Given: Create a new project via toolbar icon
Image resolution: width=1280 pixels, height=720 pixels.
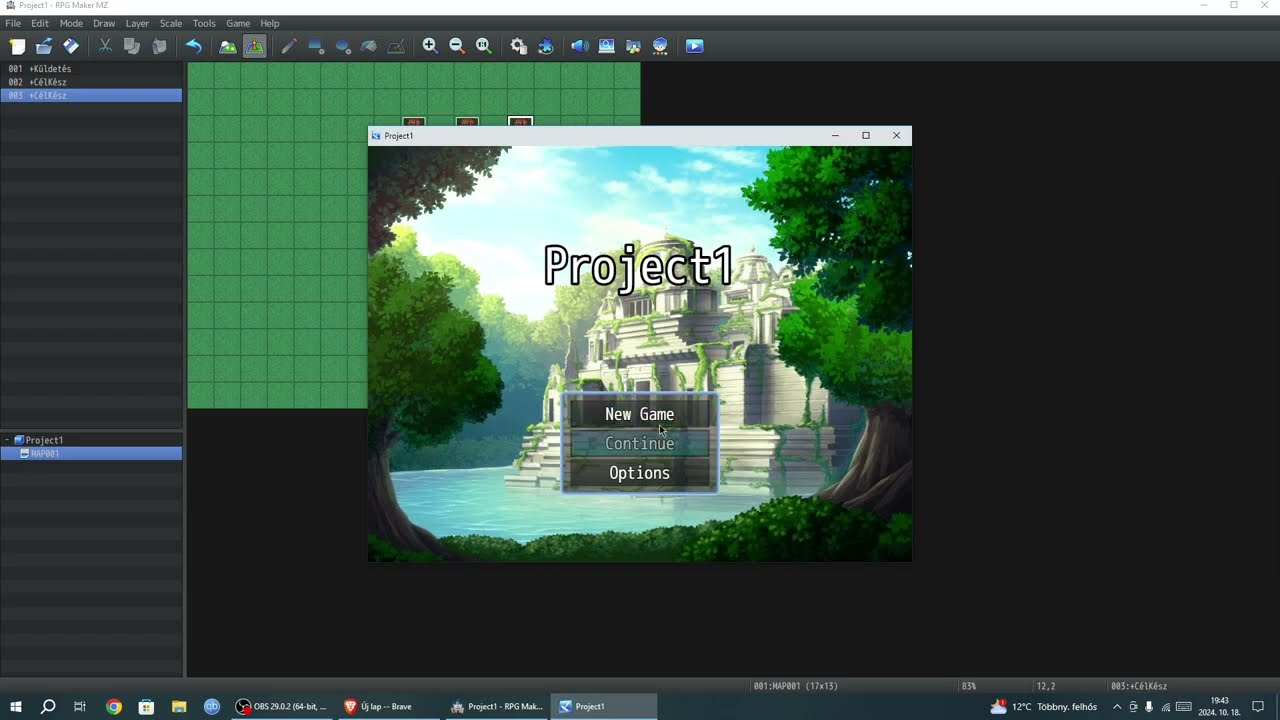Looking at the screenshot, I should [17, 46].
